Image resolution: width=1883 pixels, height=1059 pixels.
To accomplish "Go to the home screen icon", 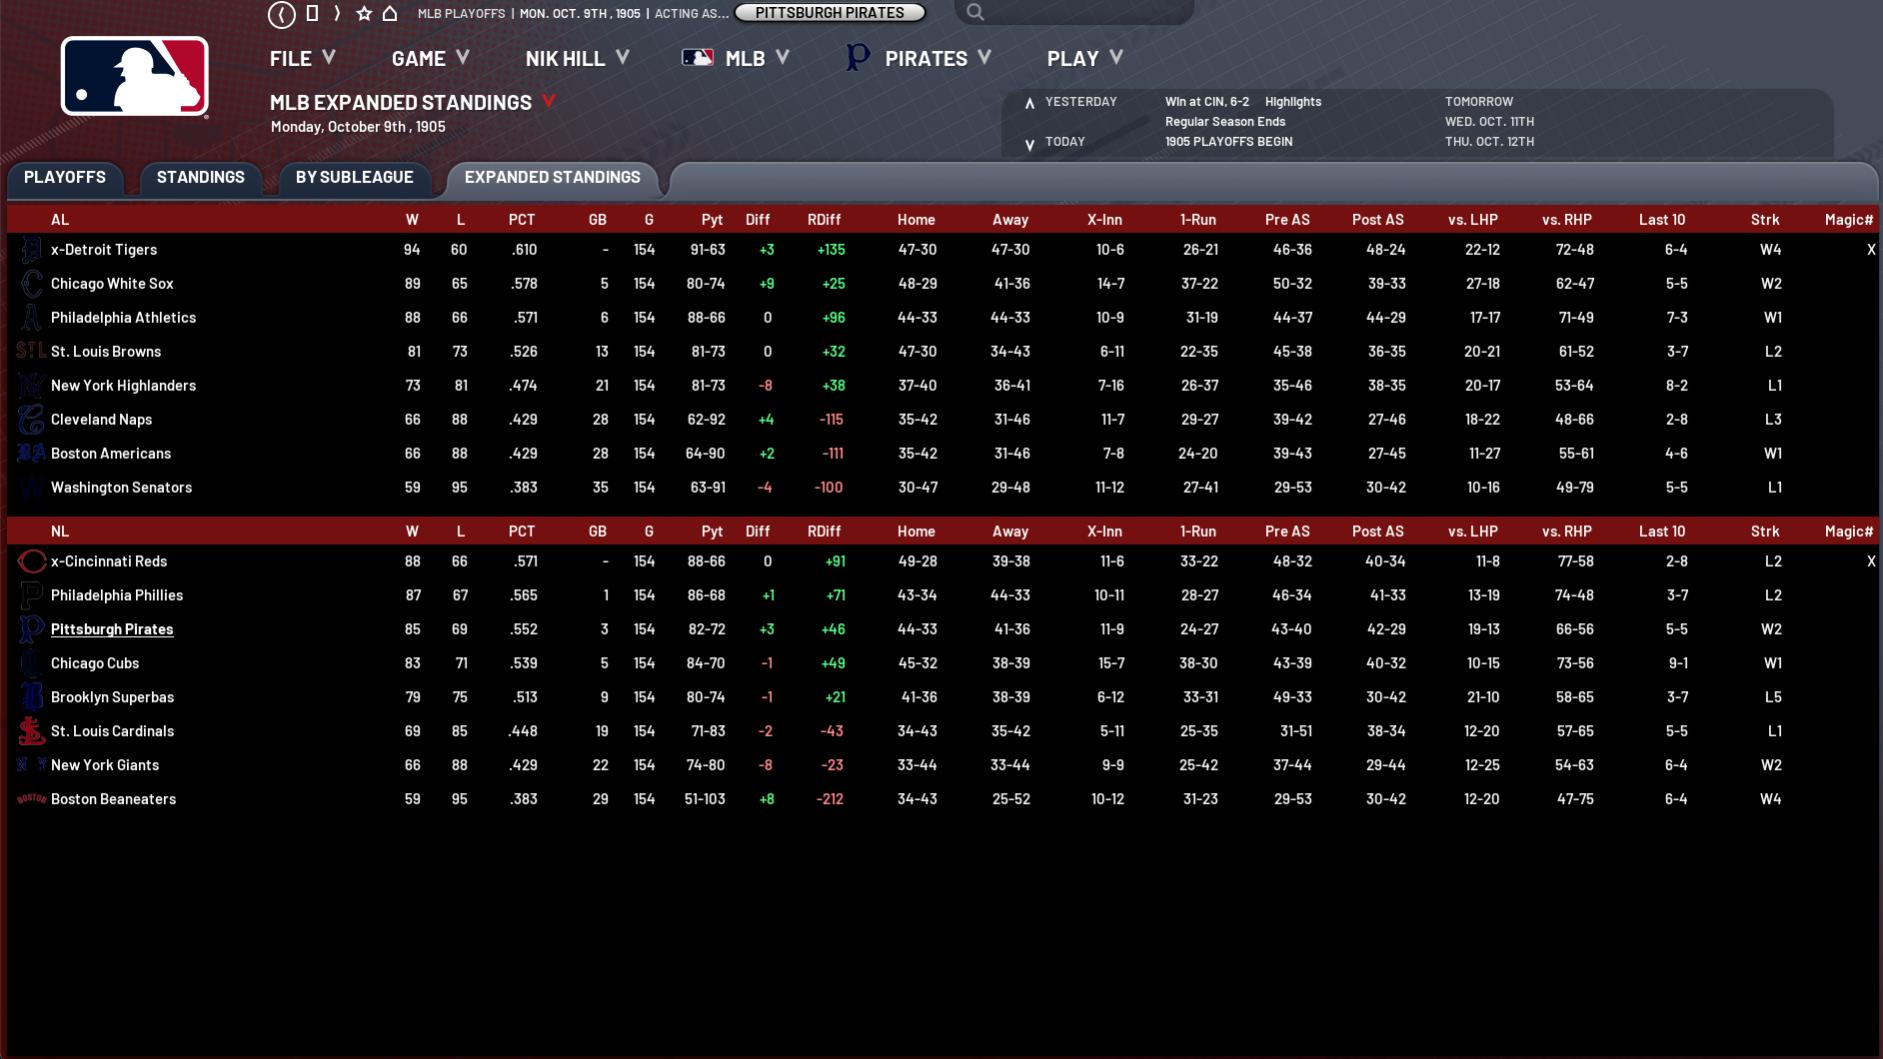I will point(390,14).
